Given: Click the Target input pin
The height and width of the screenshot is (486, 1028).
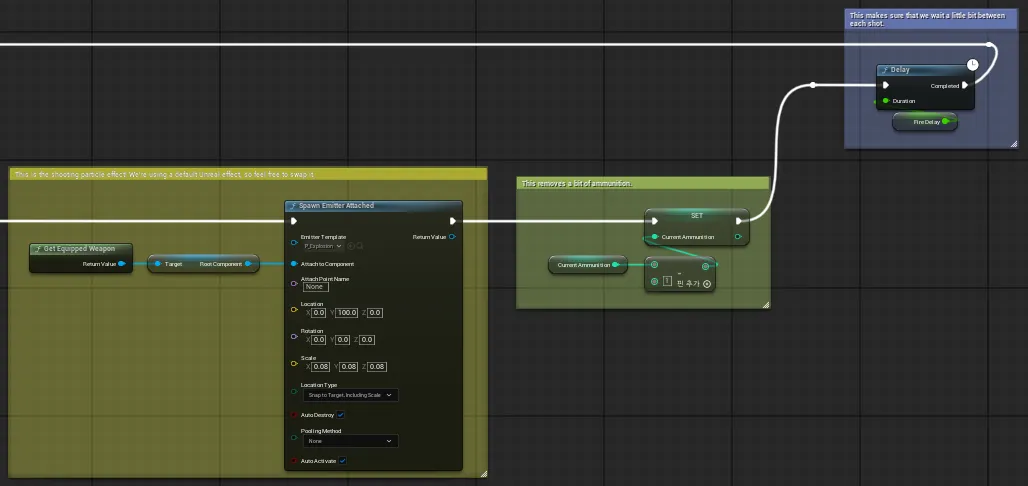Looking at the screenshot, I should tap(158, 264).
